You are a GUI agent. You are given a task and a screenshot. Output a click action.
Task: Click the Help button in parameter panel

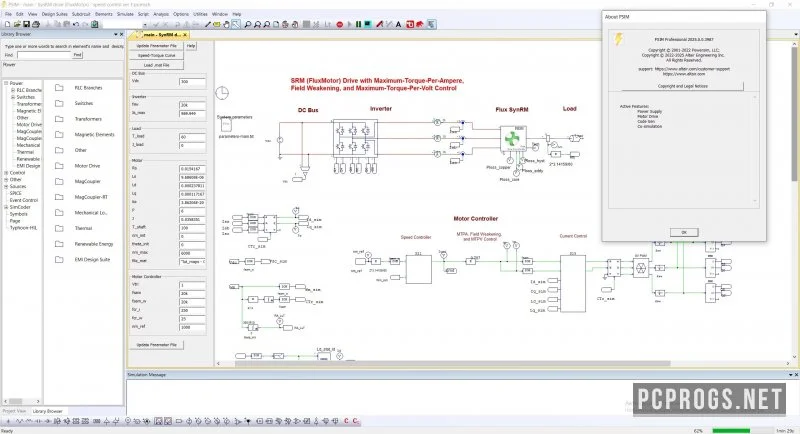(191, 46)
